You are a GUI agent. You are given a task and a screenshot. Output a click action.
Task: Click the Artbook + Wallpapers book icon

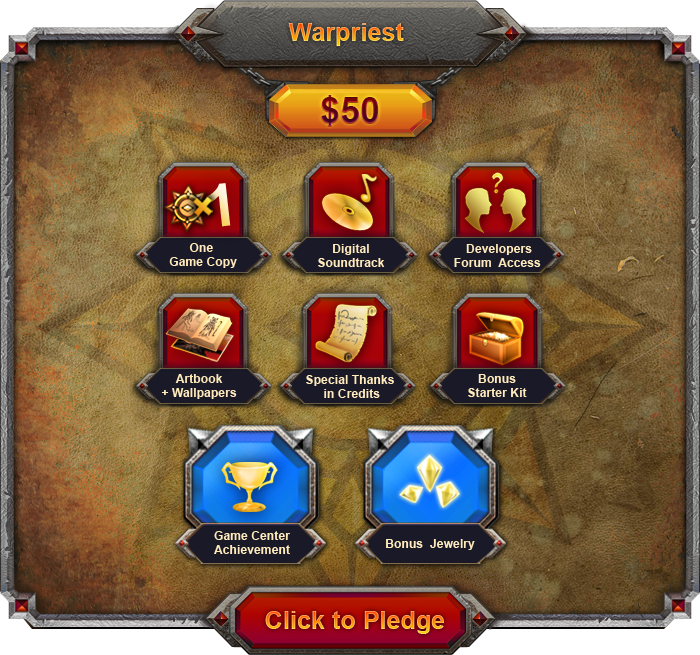(203, 333)
